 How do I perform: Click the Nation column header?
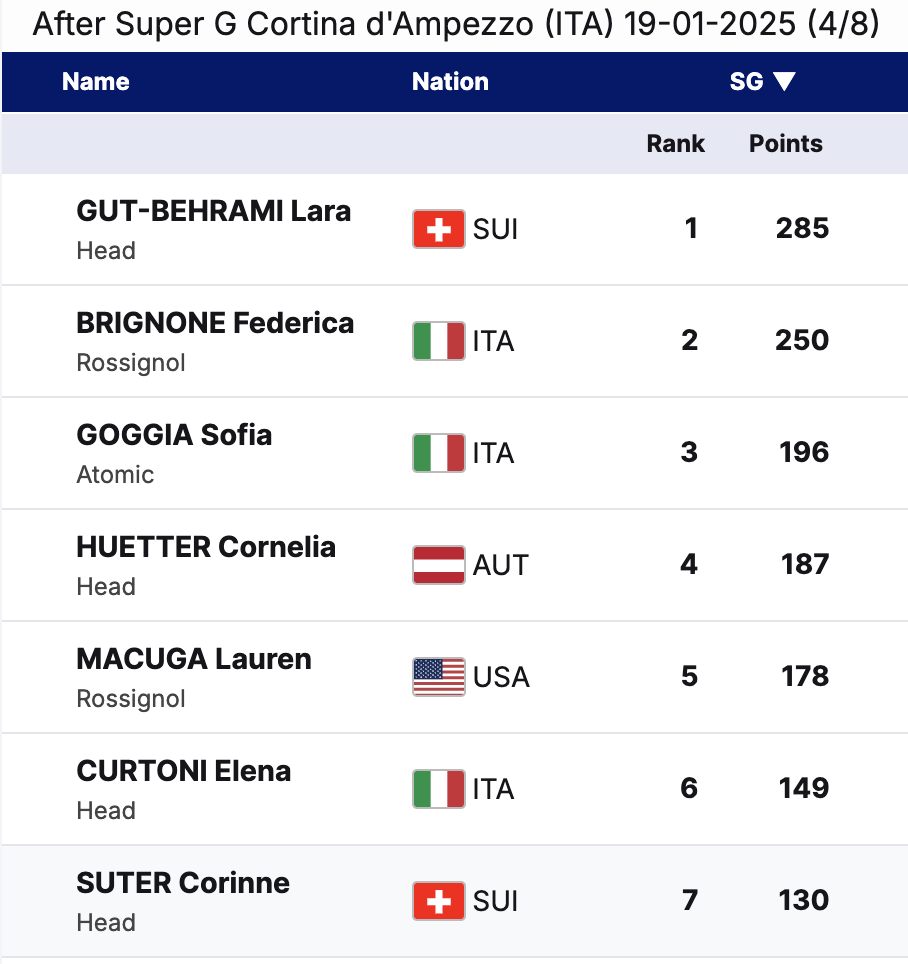pyautogui.click(x=450, y=82)
